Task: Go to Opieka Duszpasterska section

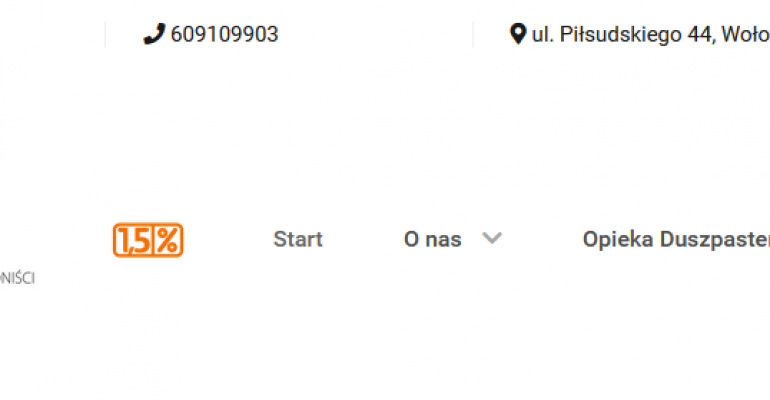Action: (x=676, y=240)
